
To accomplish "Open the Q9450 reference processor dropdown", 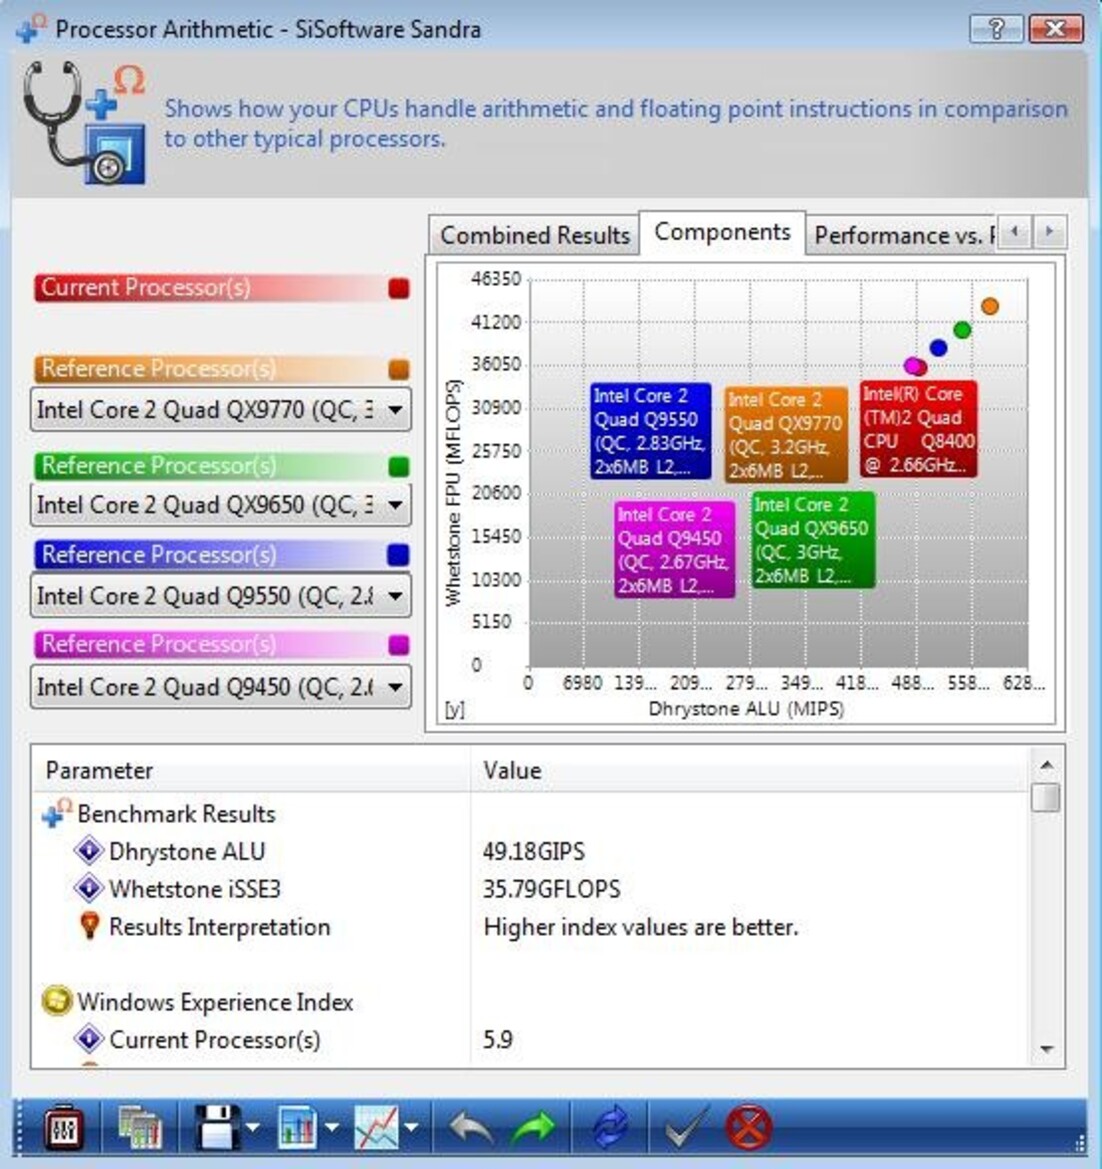I will (x=221, y=686).
